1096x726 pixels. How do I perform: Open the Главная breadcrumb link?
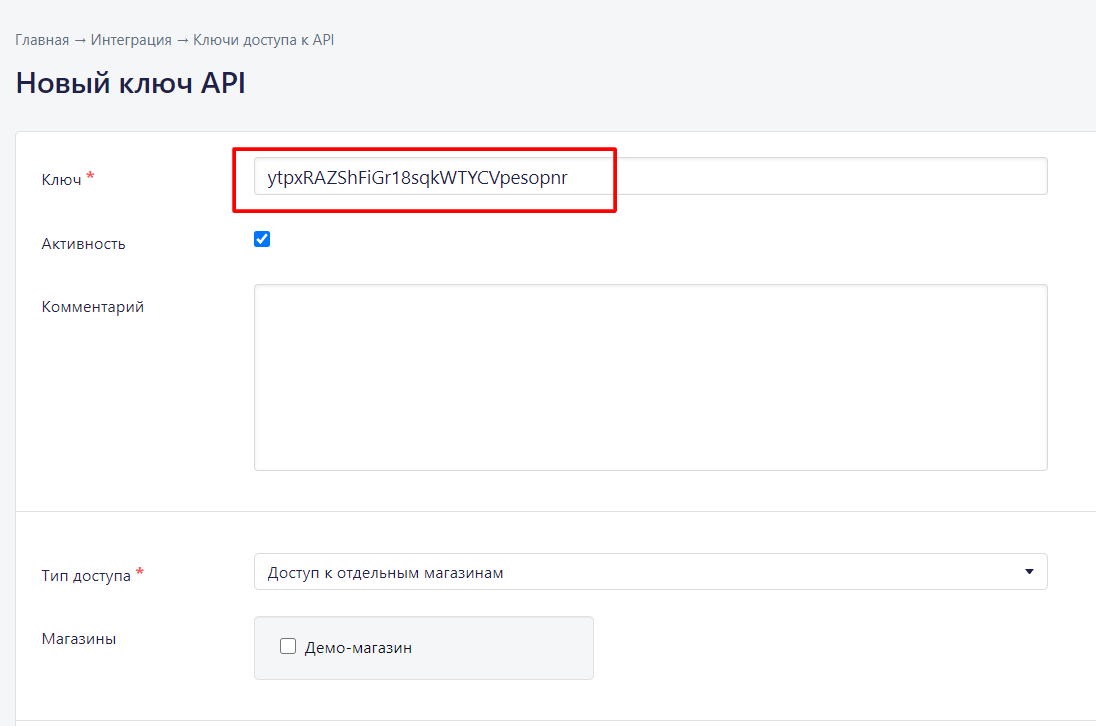[x=42, y=40]
